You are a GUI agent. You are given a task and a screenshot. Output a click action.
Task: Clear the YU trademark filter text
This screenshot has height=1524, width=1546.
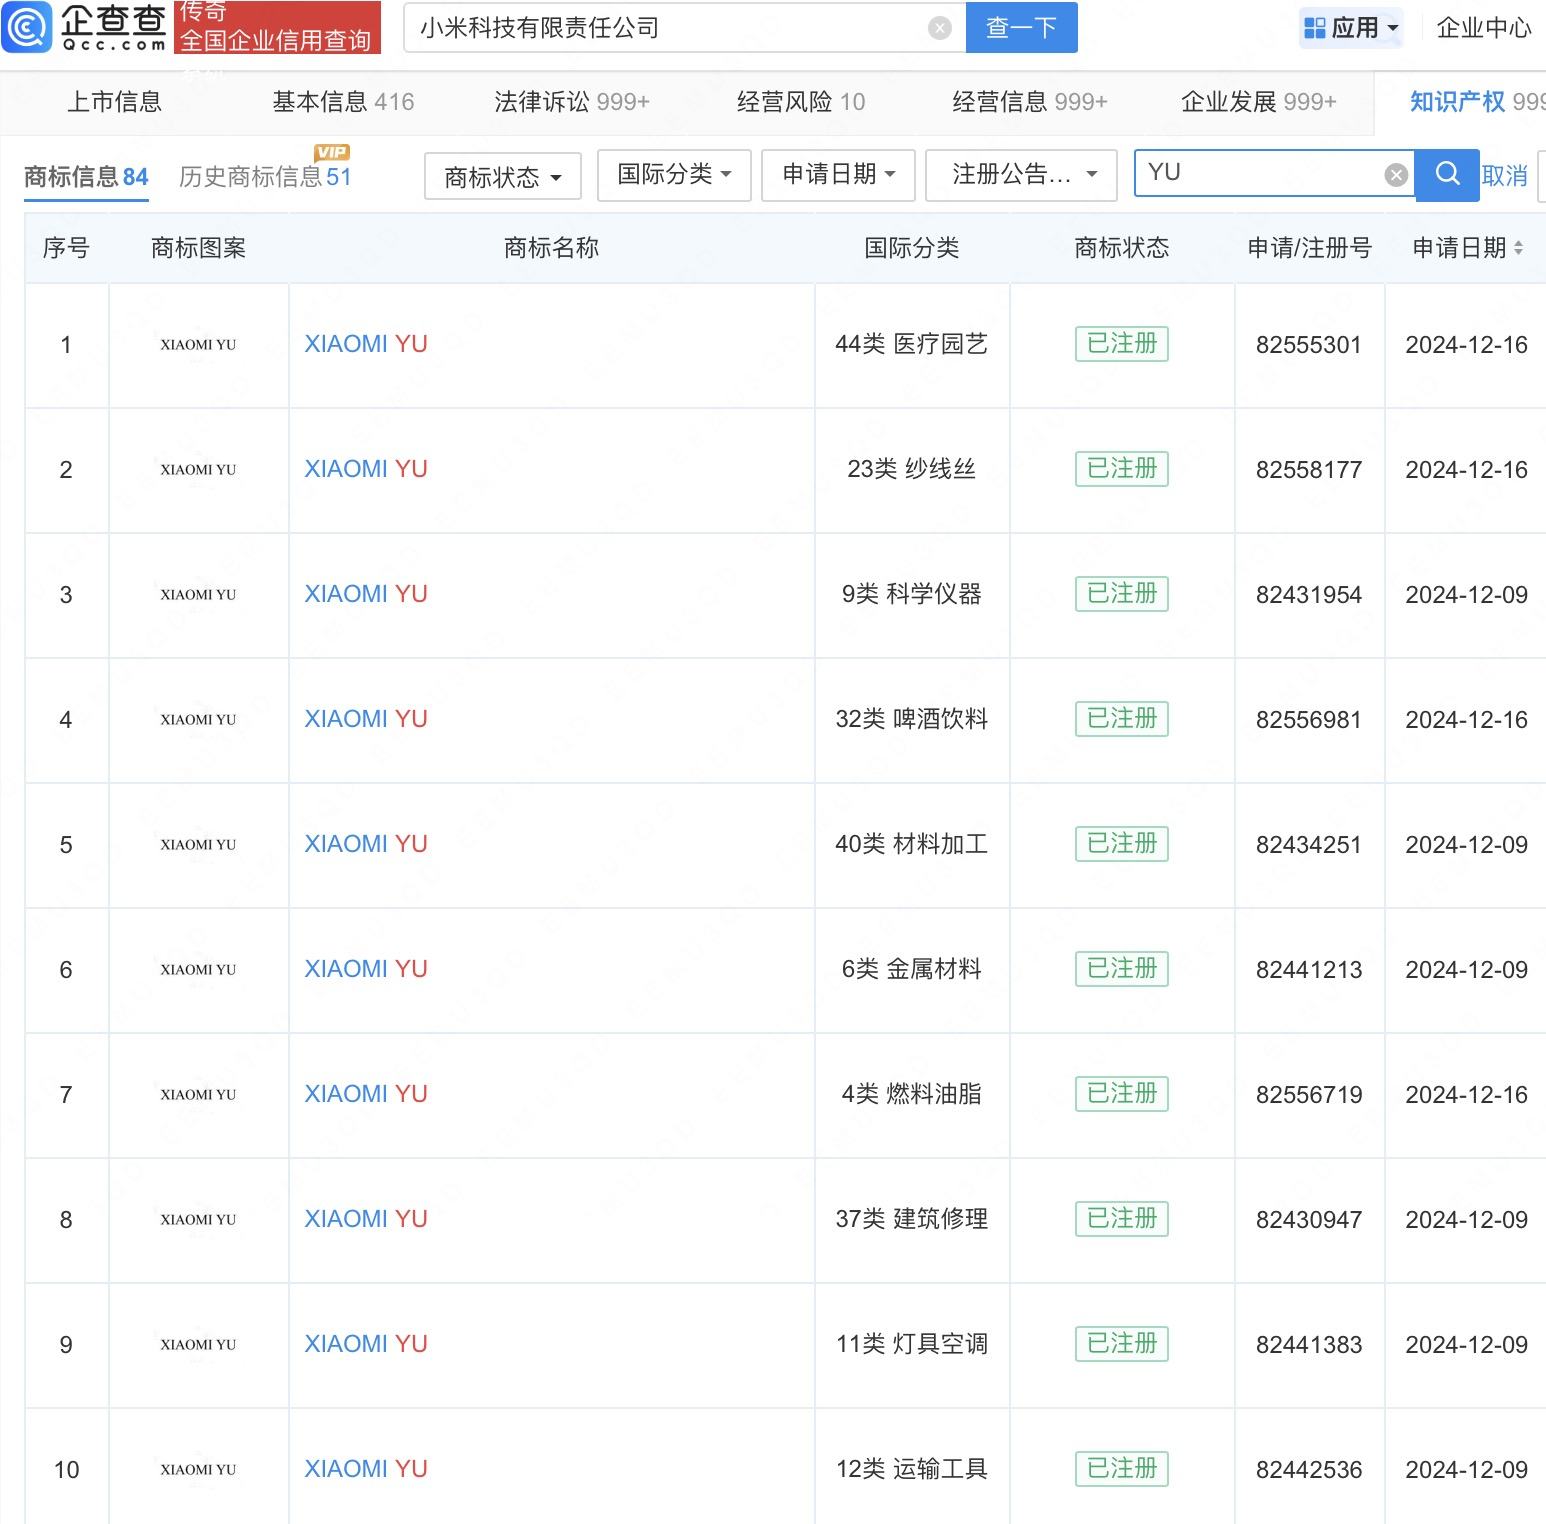(1396, 175)
